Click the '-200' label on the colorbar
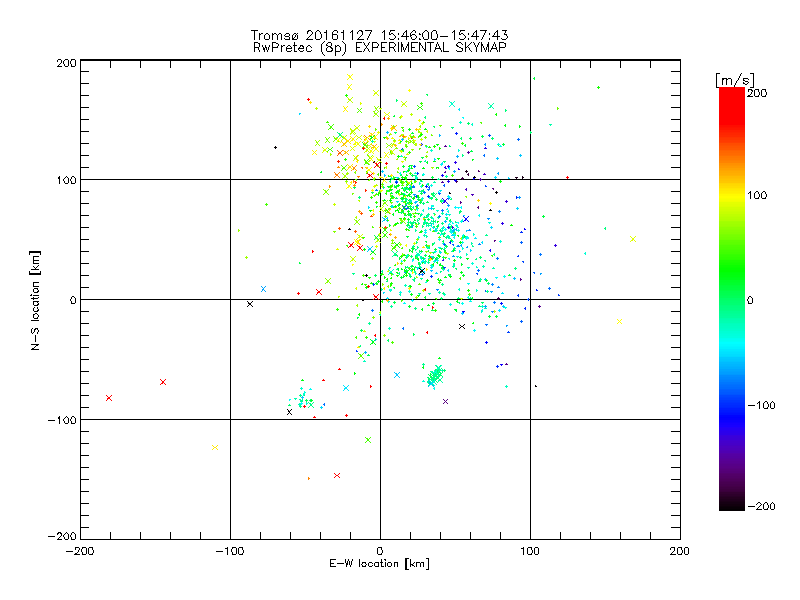This screenshot has width=800, height=600. click(761, 506)
